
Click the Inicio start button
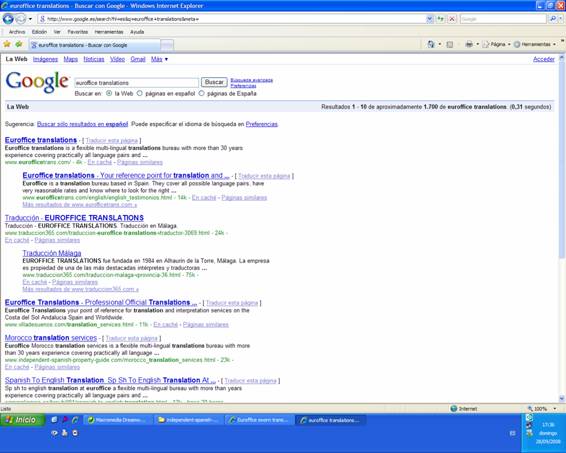point(22,420)
